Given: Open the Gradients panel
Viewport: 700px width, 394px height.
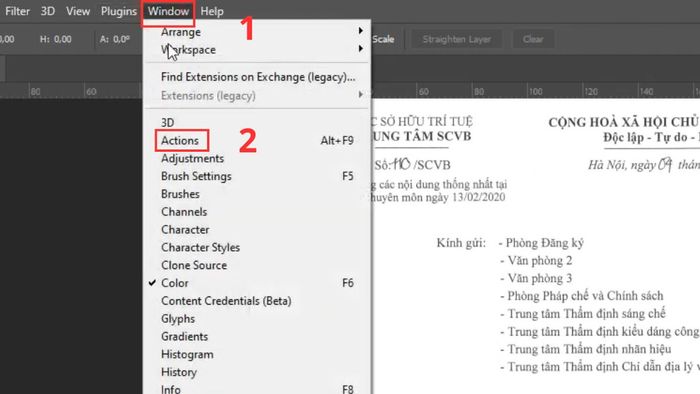Looking at the screenshot, I should tap(257, 337).
